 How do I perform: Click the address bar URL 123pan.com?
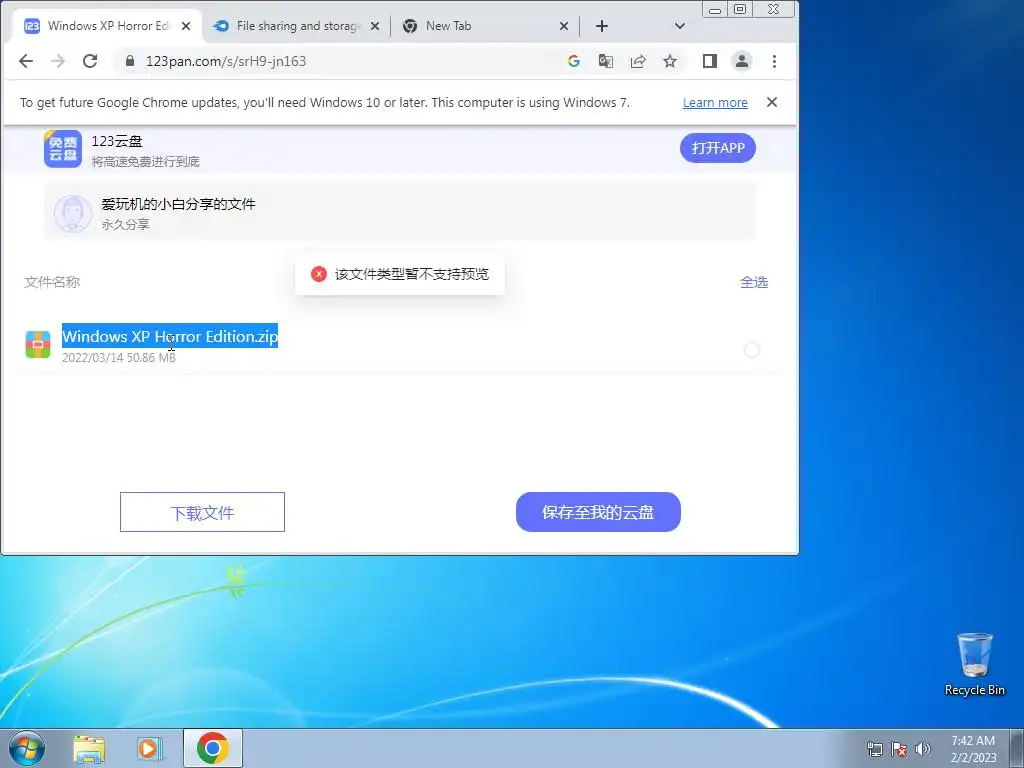(x=226, y=61)
